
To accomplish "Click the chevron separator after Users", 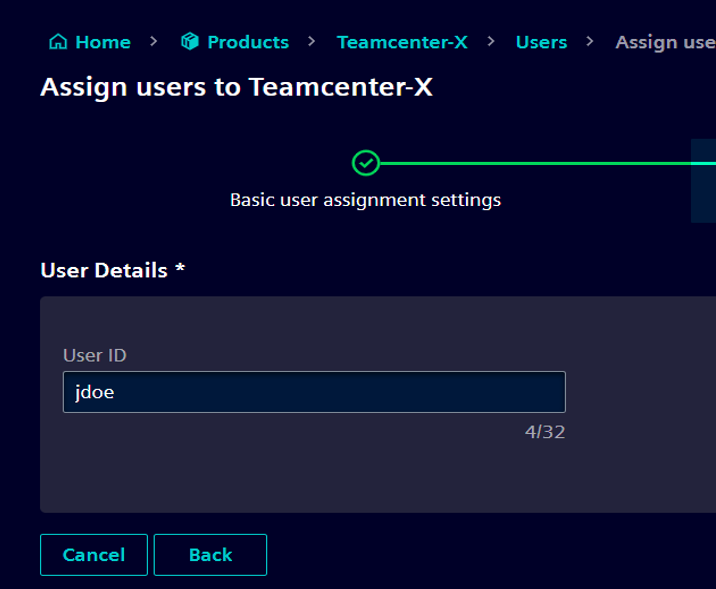I will pyautogui.click(x=590, y=42).
